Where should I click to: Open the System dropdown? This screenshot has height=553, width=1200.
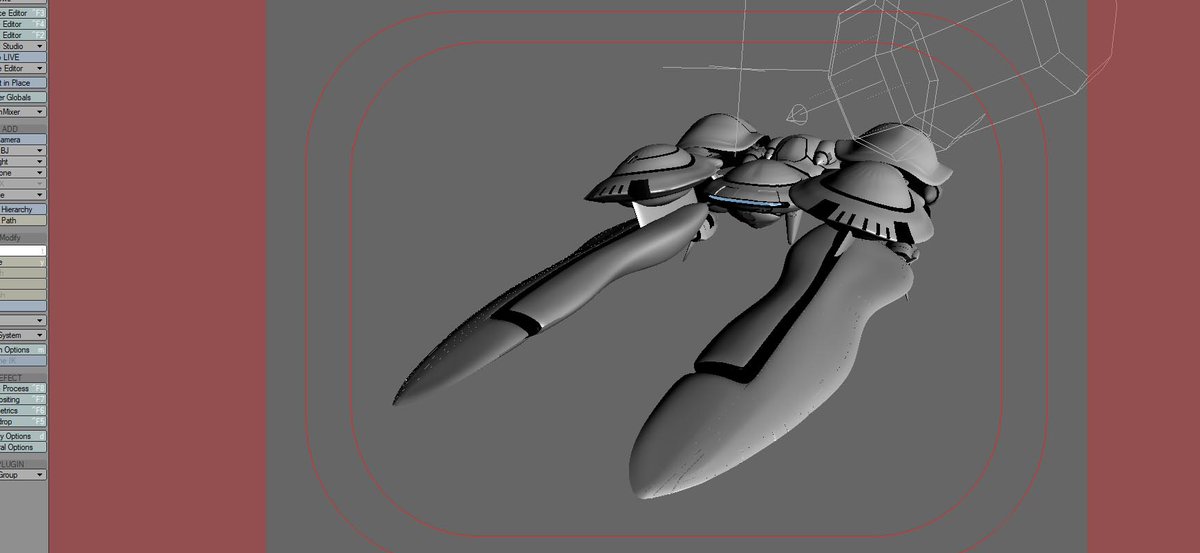(x=22, y=335)
